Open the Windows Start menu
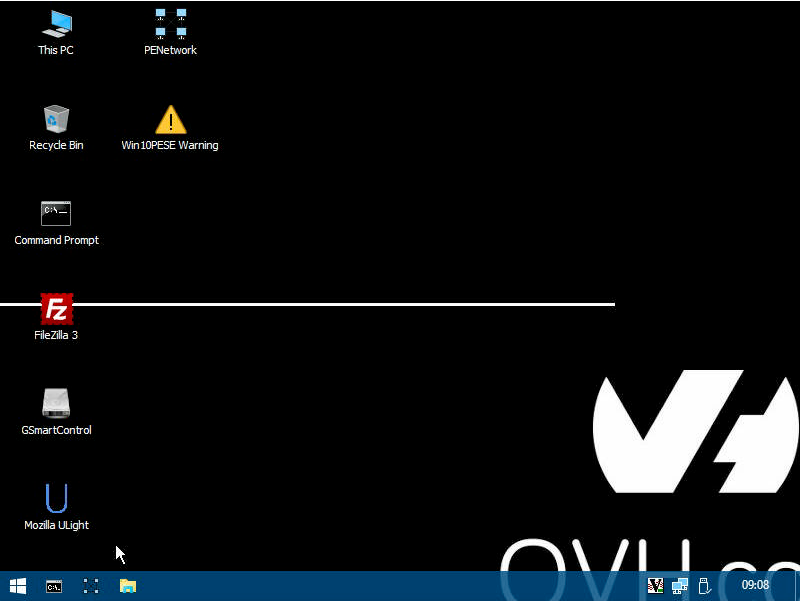 tap(18, 586)
